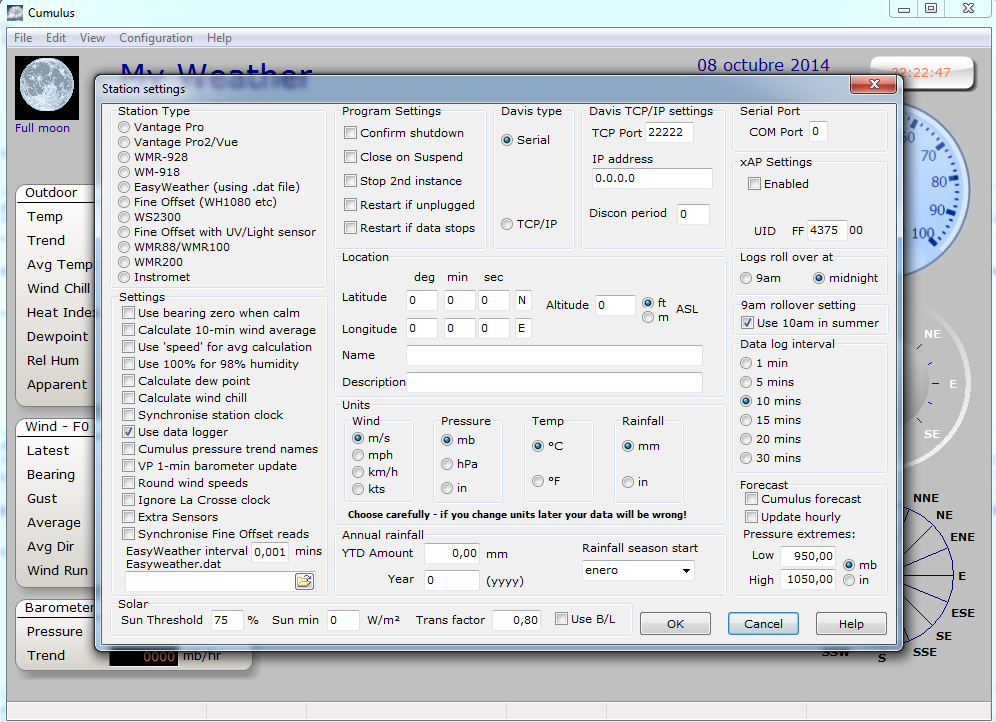Select the Vantage Pro2/Vue station type
The image size is (996, 722).
click(124, 142)
